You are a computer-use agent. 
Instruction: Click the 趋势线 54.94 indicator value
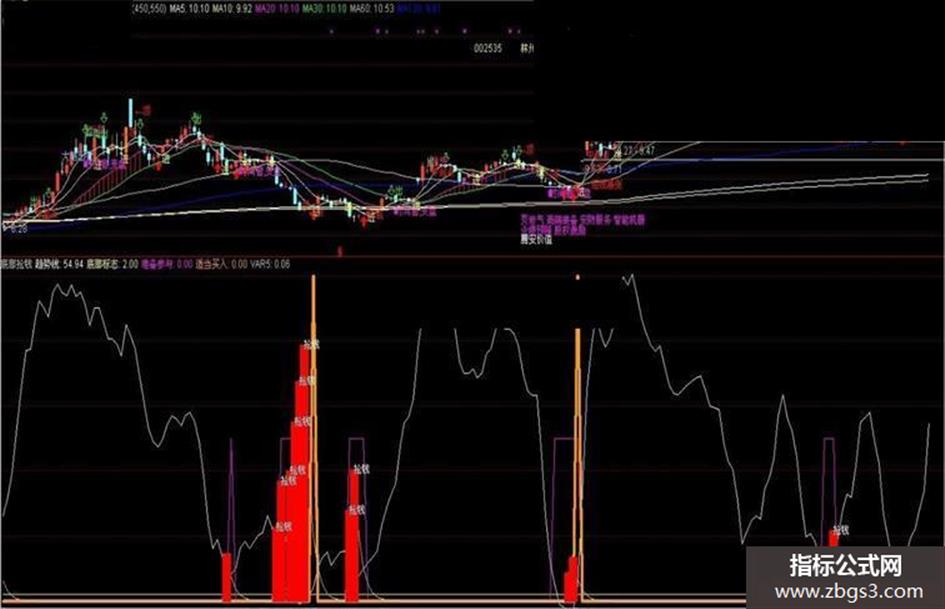pyautogui.click(x=58, y=264)
